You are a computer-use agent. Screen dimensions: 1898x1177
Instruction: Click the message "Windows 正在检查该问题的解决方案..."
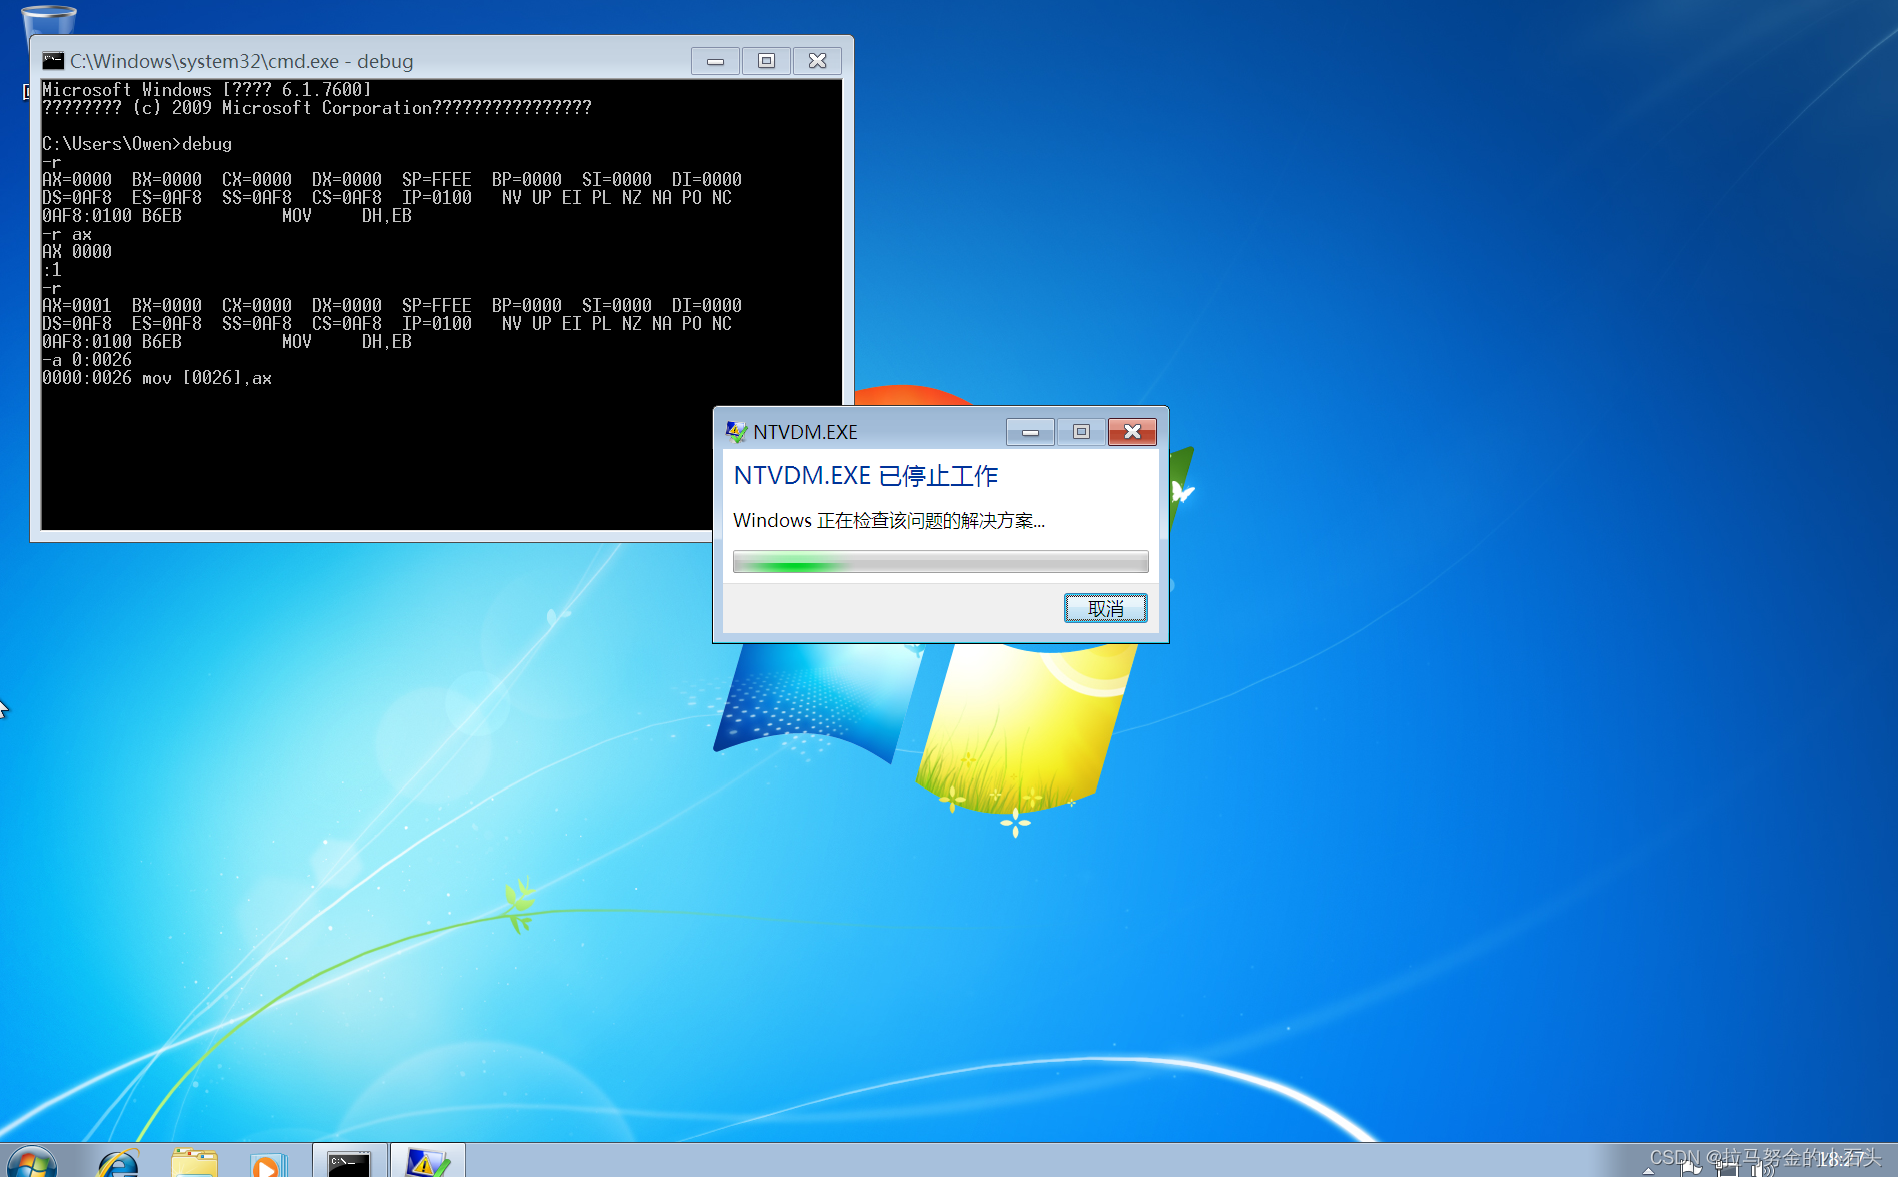(889, 521)
